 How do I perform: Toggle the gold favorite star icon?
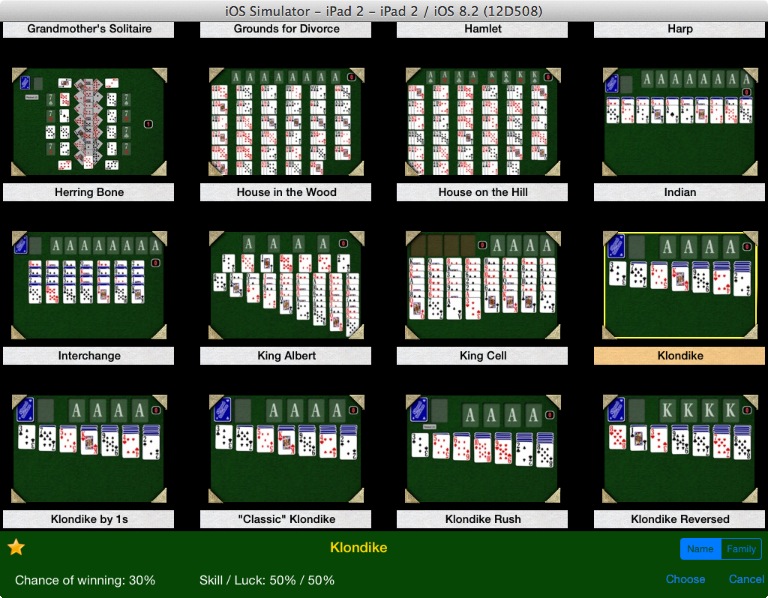16,547
